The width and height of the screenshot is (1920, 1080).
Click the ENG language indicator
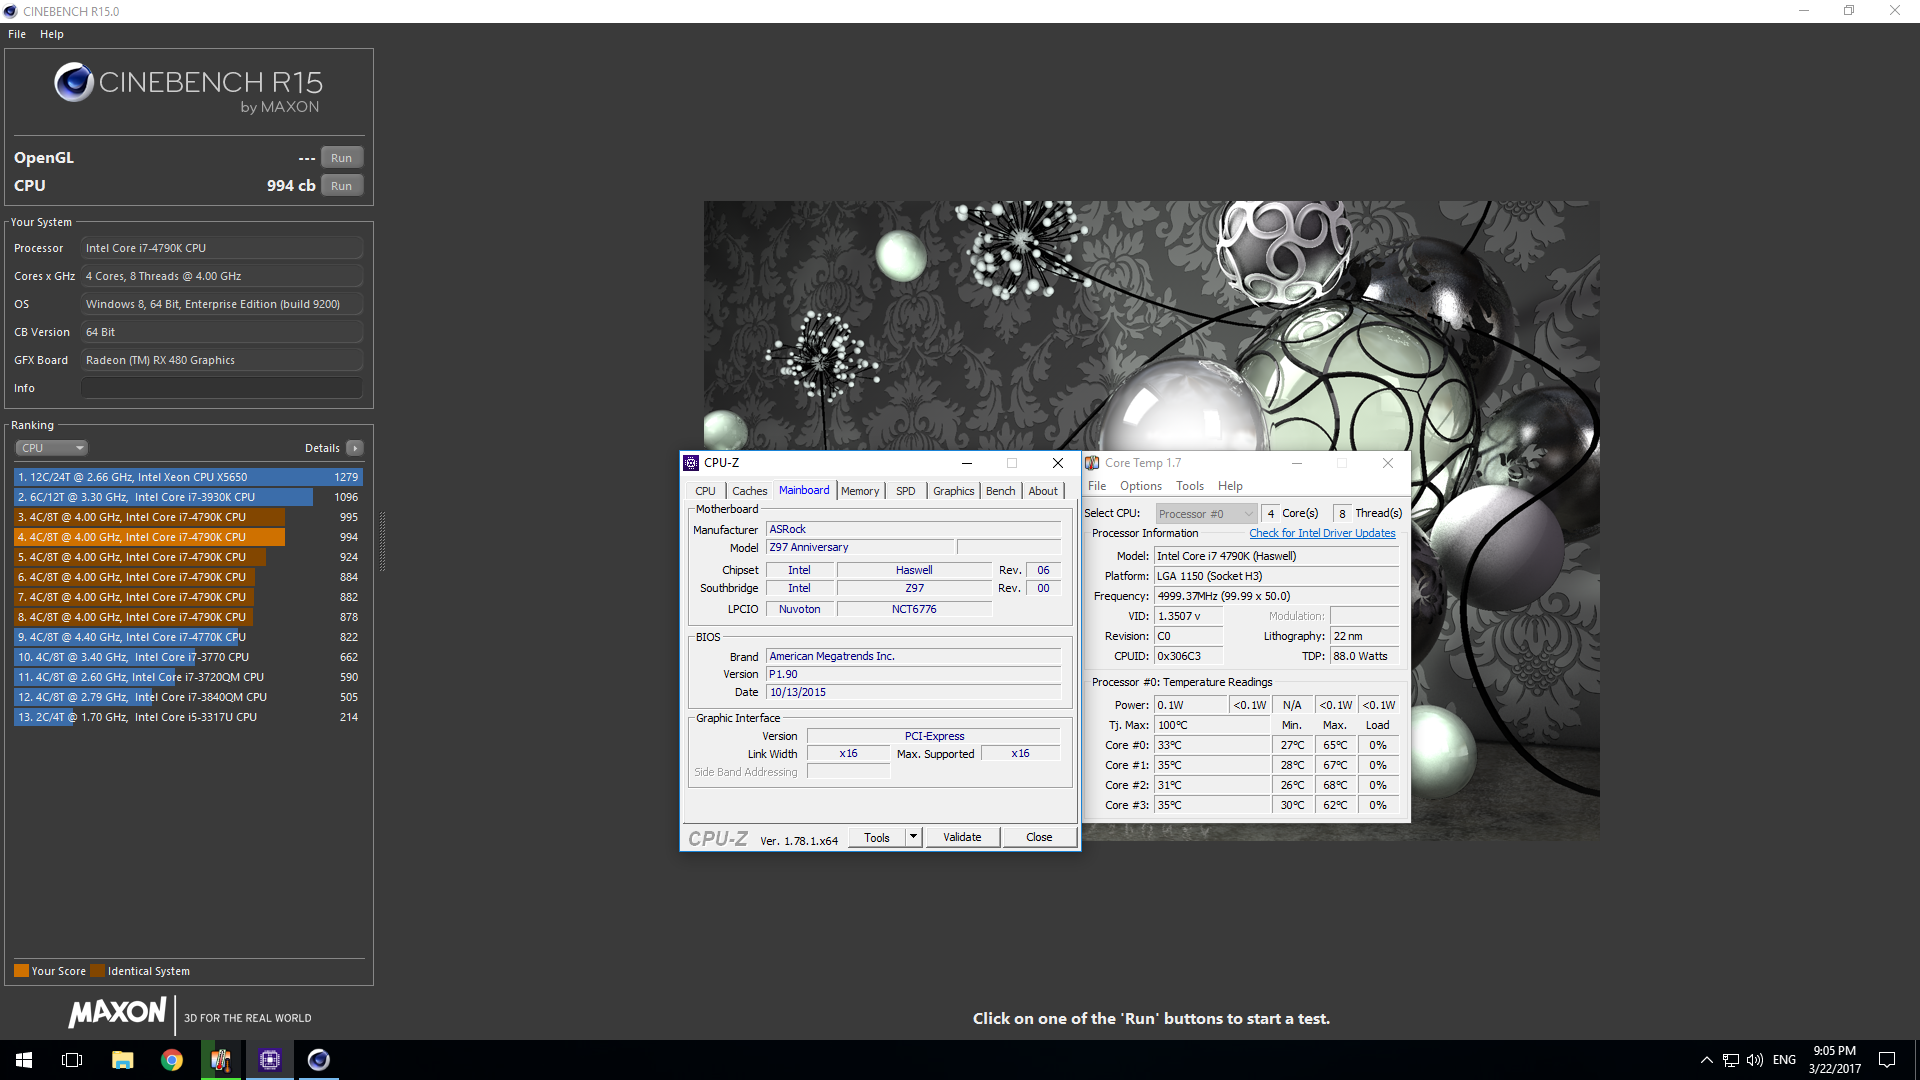tap(1785, 1060)
